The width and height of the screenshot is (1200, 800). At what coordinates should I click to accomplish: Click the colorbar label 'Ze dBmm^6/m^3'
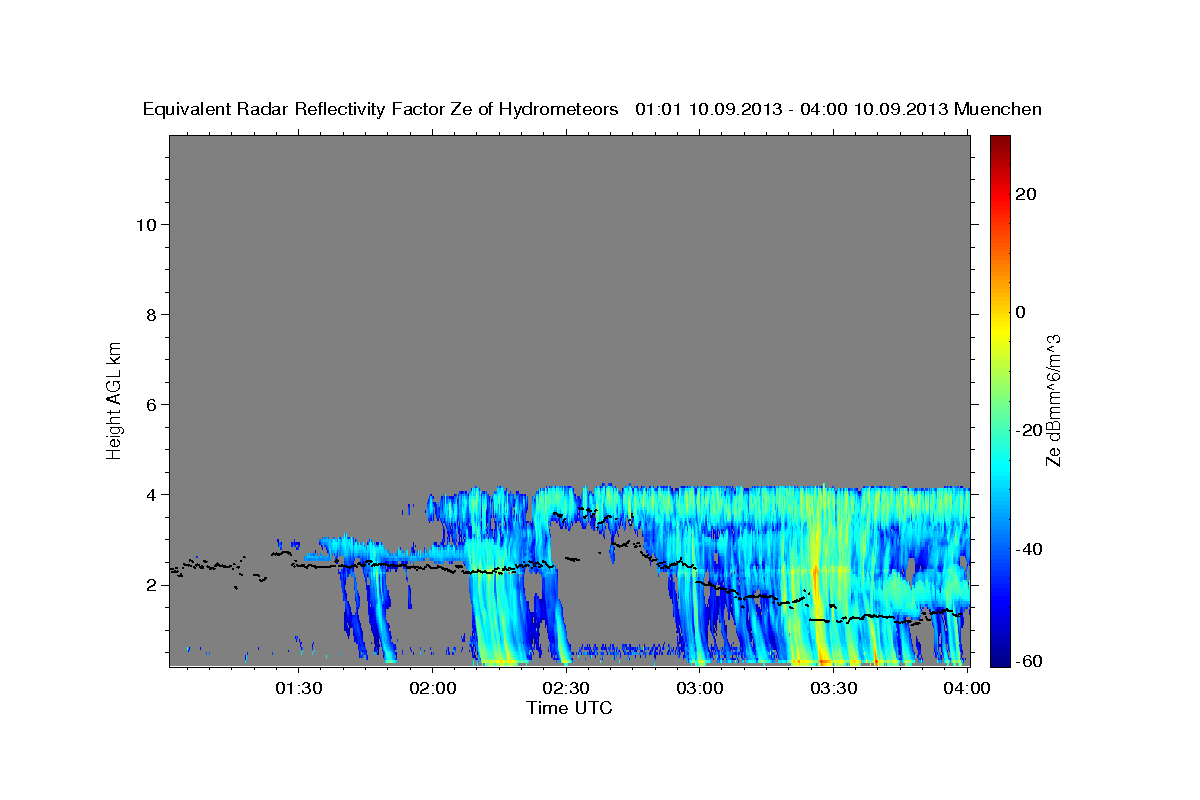point(1052,400)
